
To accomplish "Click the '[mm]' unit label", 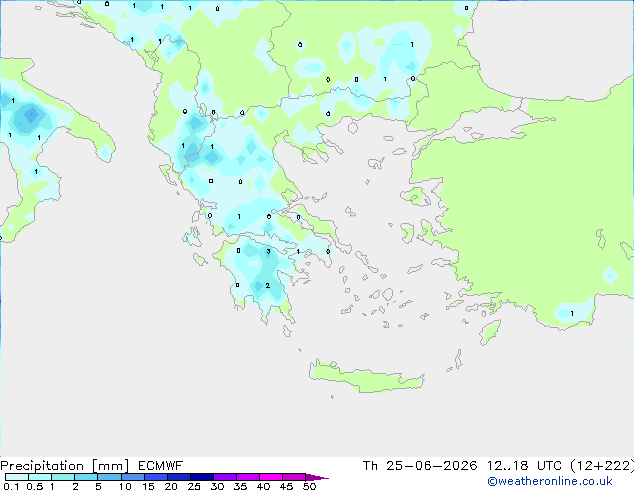I will pos(111,466).
